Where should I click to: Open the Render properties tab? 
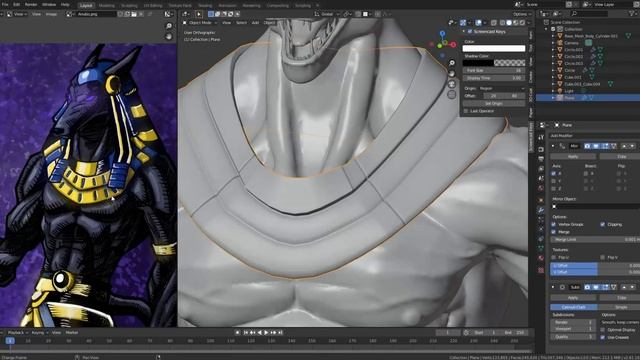(541, 149)
